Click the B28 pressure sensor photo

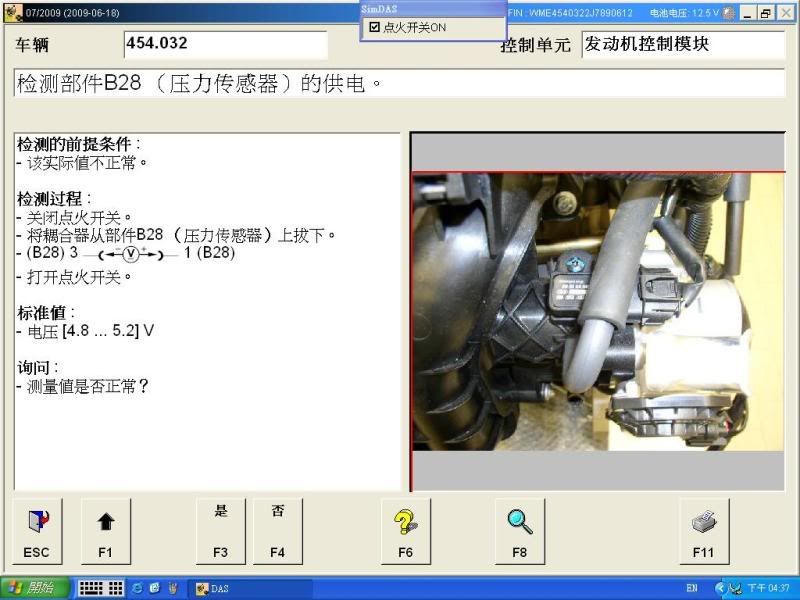(x=599, y=311)
